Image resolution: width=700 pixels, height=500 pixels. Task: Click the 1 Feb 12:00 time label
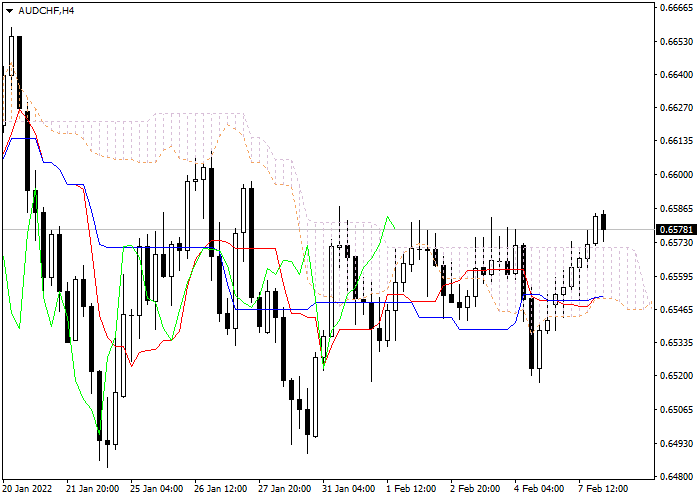coord(411,488)
